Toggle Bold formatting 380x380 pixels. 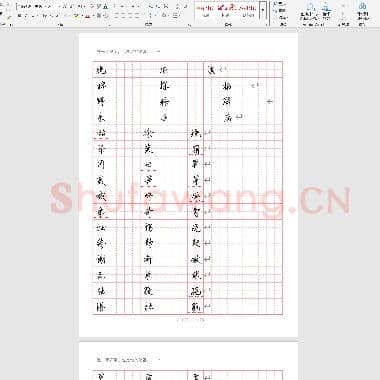point(19,15)
